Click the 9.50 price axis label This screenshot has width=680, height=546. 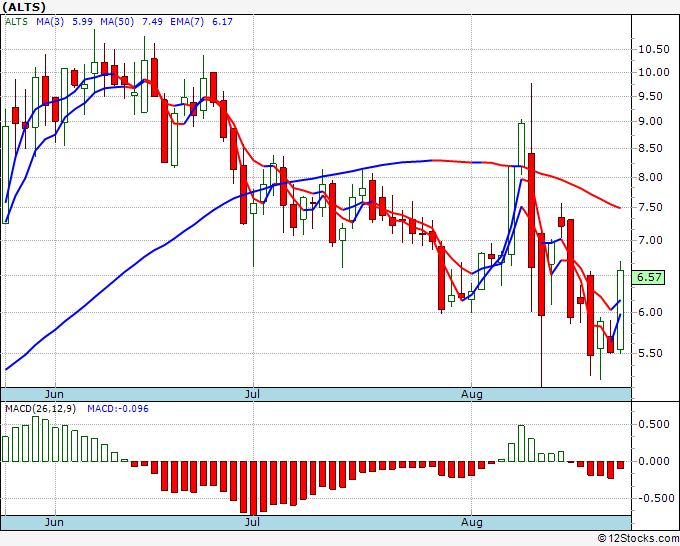pyautogui.click(x=650, y=96)
